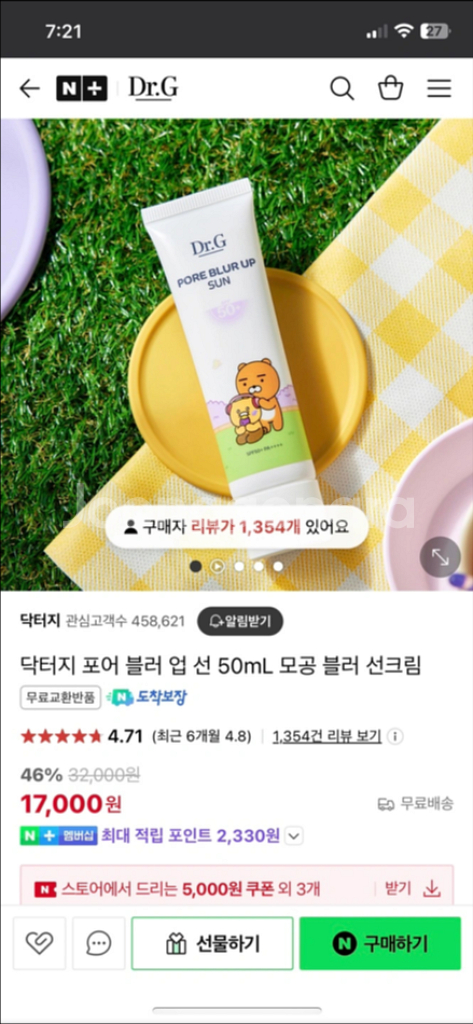The height and width of the screenshot is (1024, 473).
Task: Open the search magnifier icon
Action: (342, 88)
